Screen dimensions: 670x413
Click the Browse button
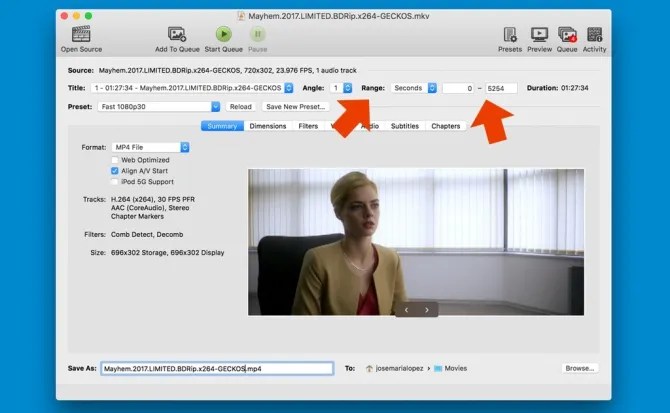pyautogui.click(x=580, y=368)
